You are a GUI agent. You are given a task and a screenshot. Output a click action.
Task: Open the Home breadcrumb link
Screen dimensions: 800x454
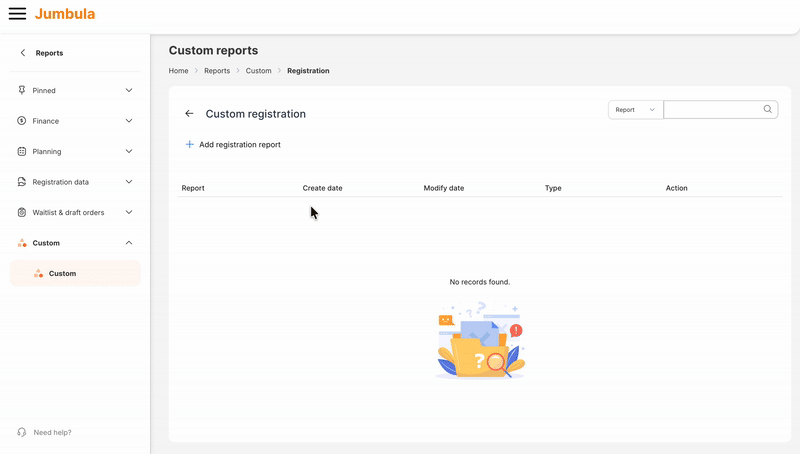[178, 71]
